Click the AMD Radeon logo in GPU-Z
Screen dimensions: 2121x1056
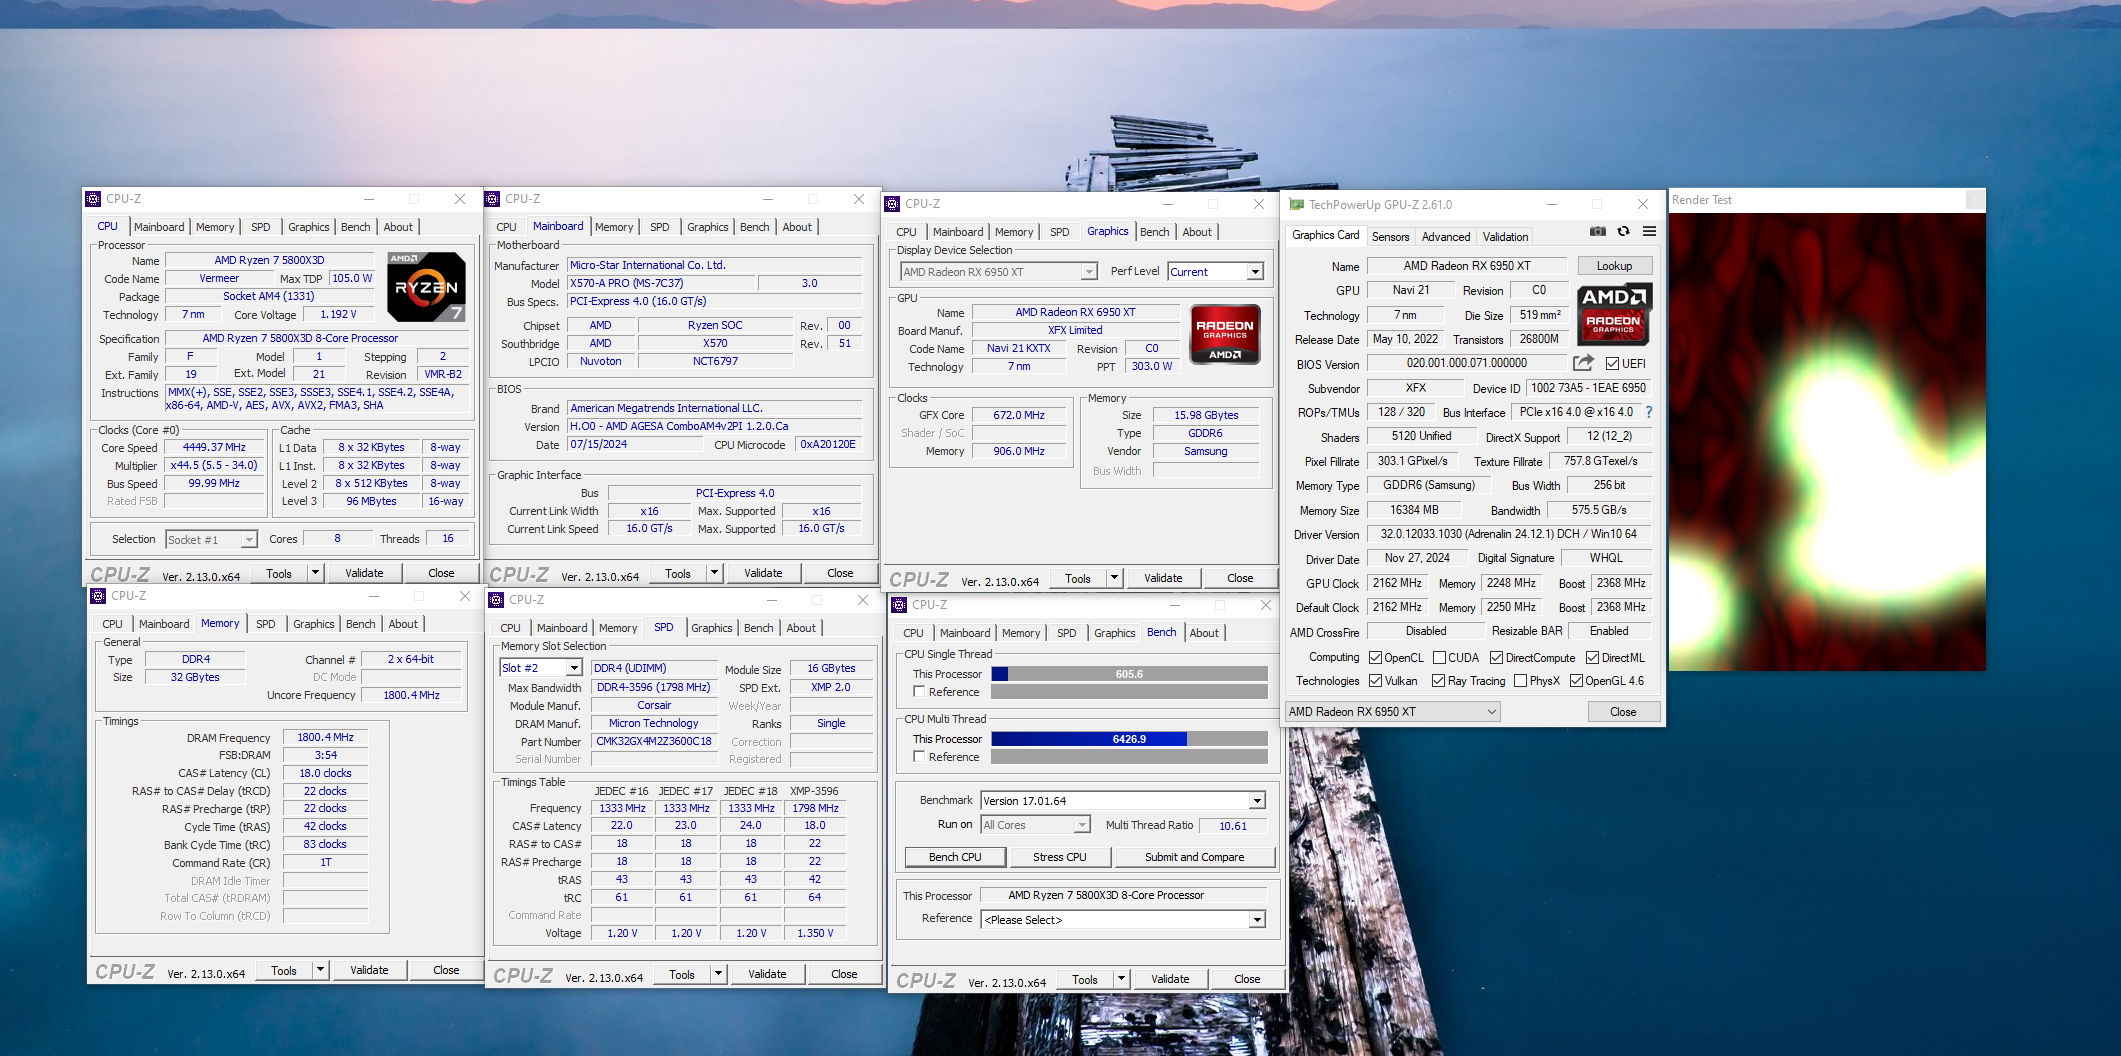click(1614, 314)
